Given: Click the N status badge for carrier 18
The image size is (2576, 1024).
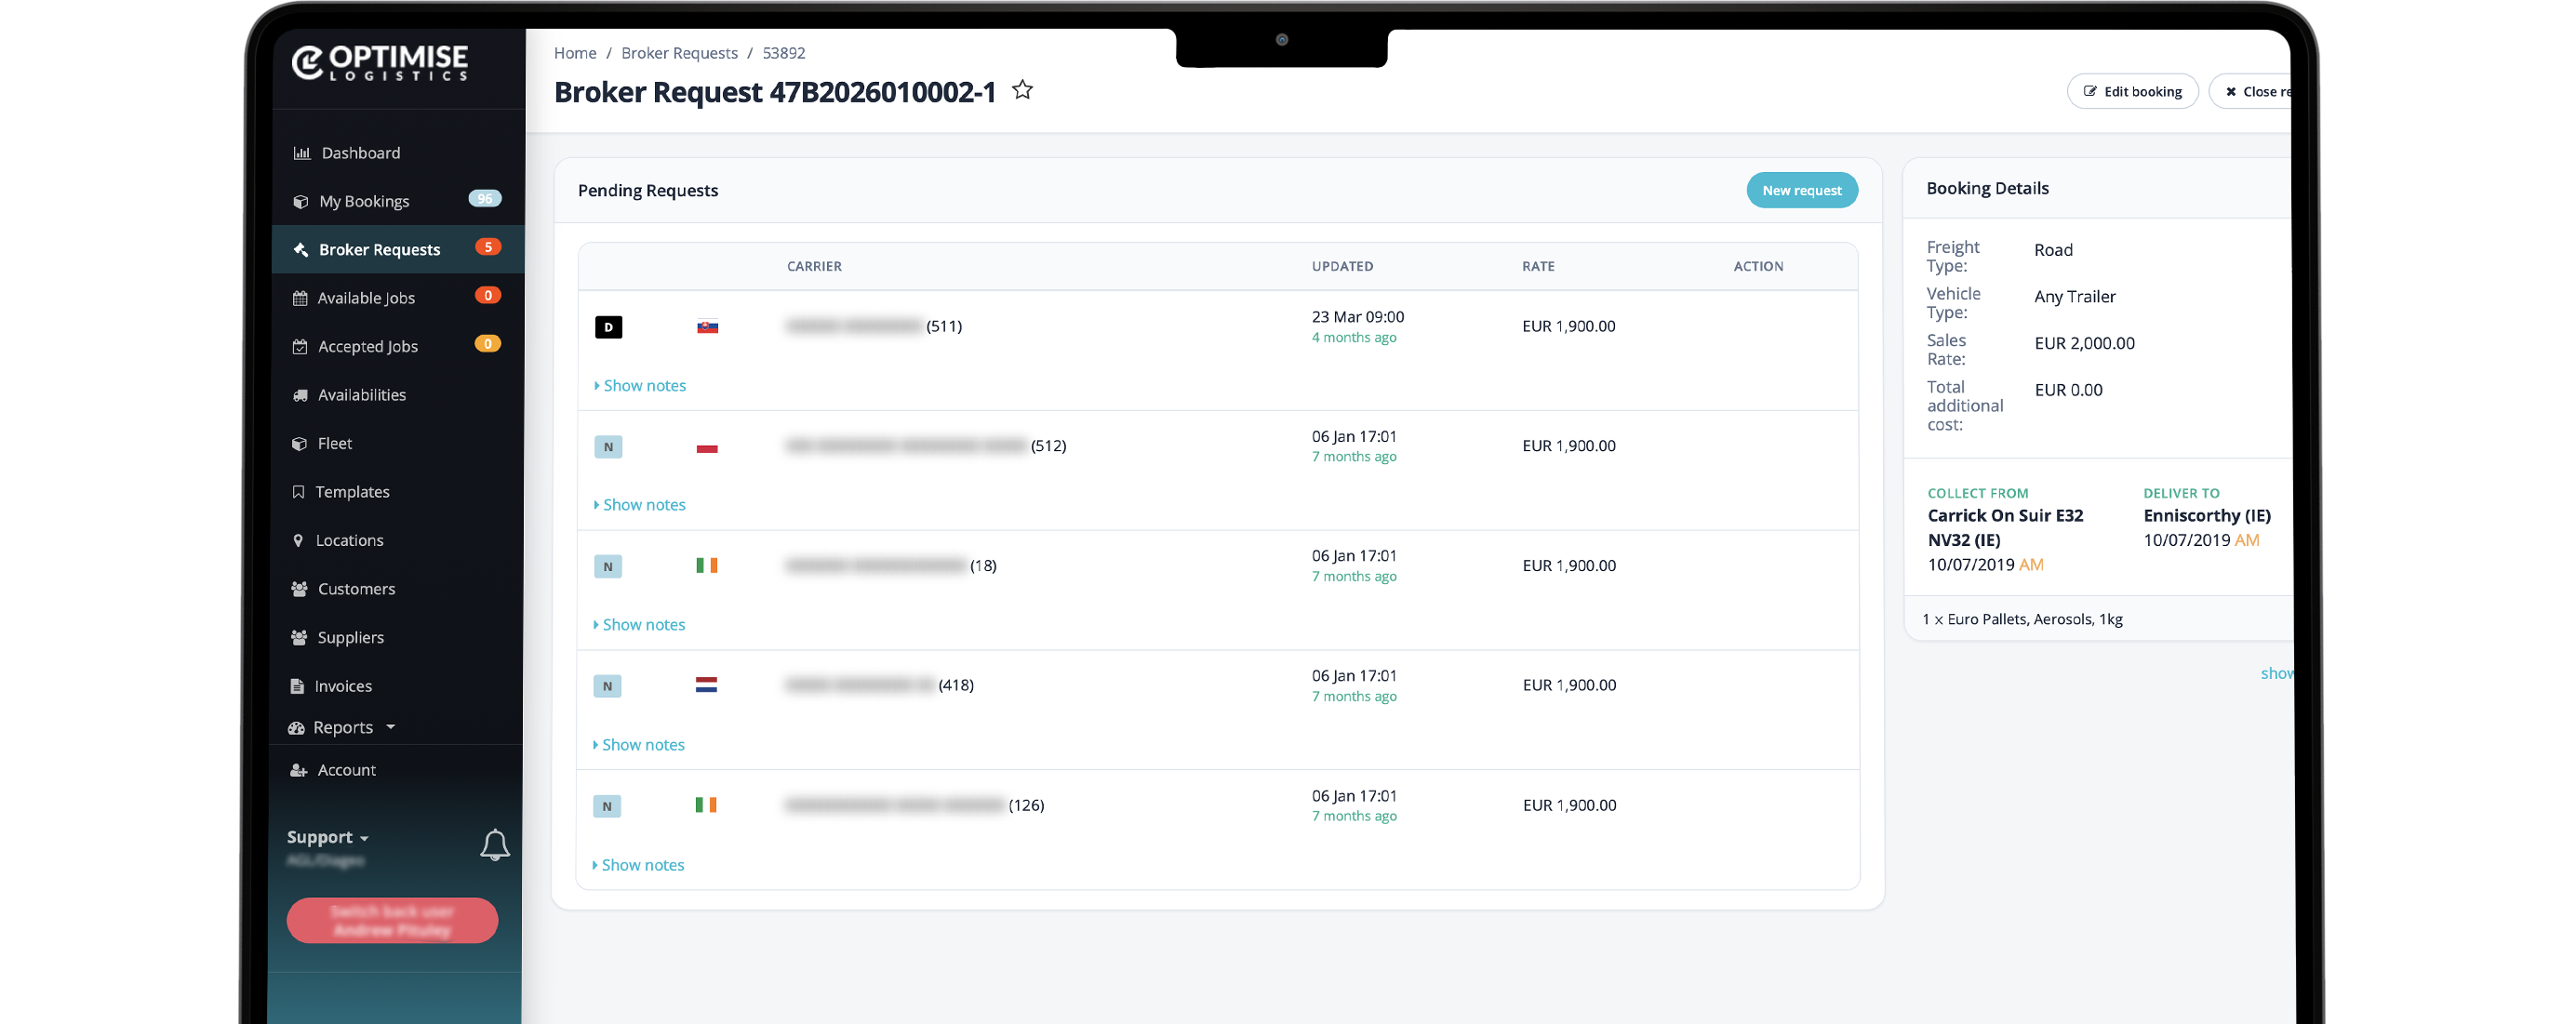Looking at the screenshot, I should tap(607, 566).
